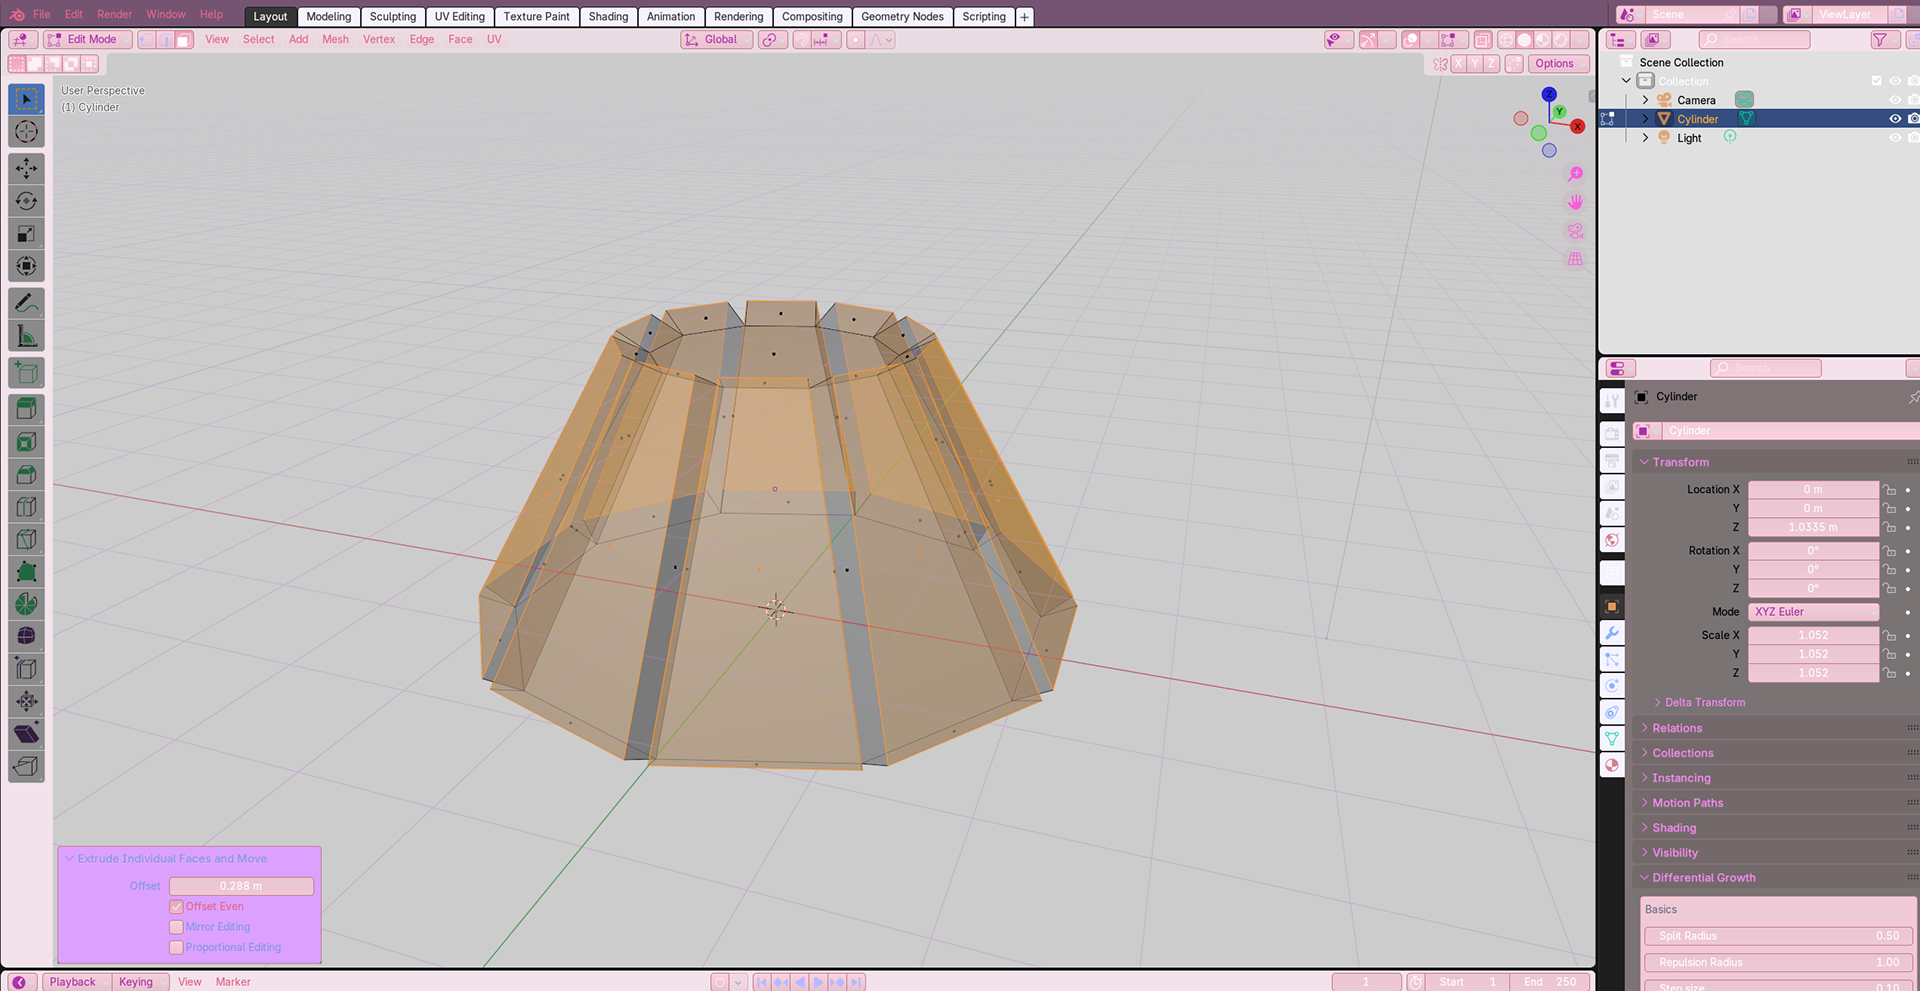The width and height of the screenshot is (1920, 991).
Task: Add a new workspace with plus button
Action: point(1024,17)
